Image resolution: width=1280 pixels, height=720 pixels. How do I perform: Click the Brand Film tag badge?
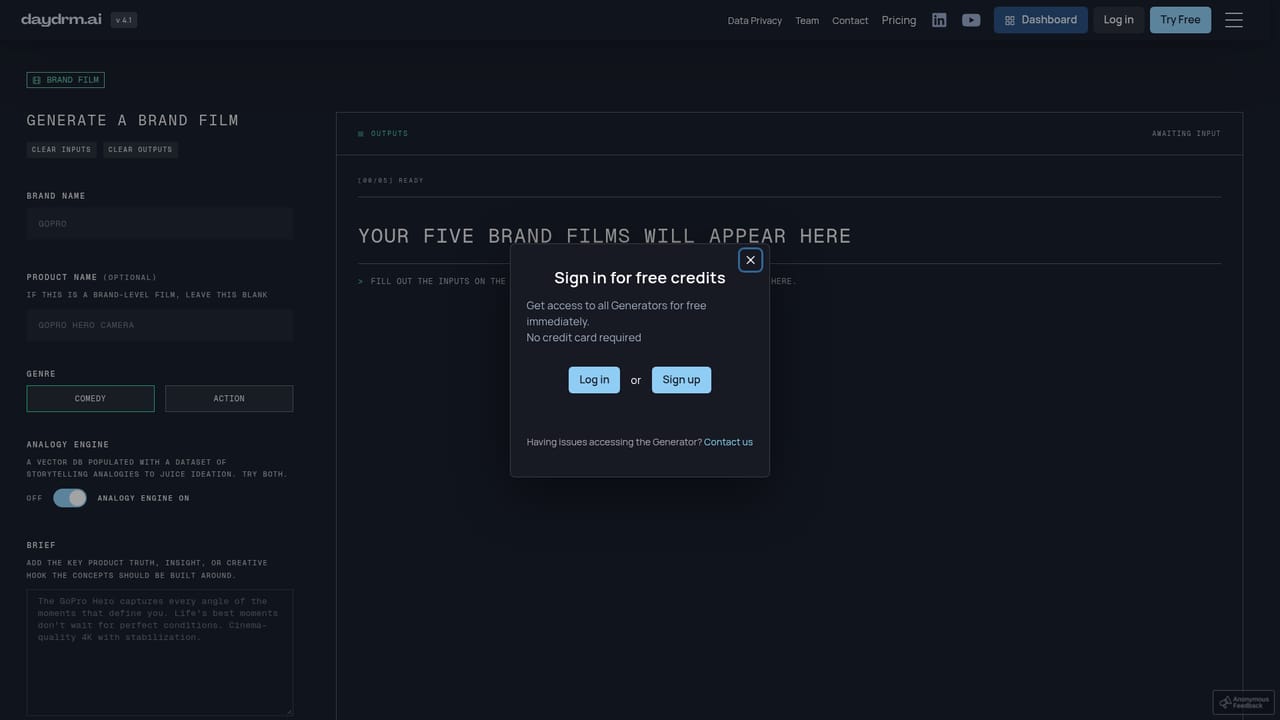tap(65, 80)
